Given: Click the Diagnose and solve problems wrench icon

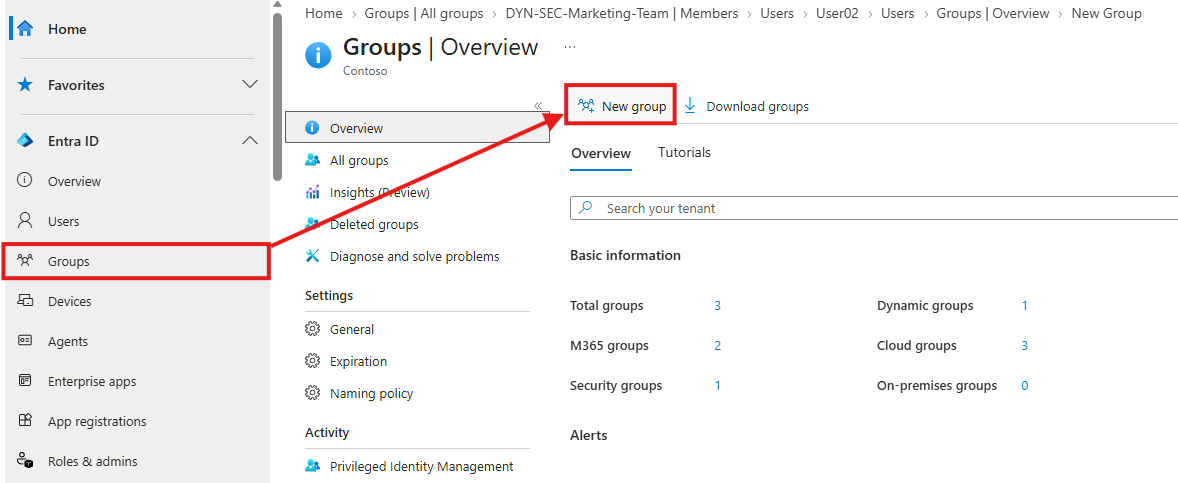Looking at the screenshot, I should tap(313, 256).
